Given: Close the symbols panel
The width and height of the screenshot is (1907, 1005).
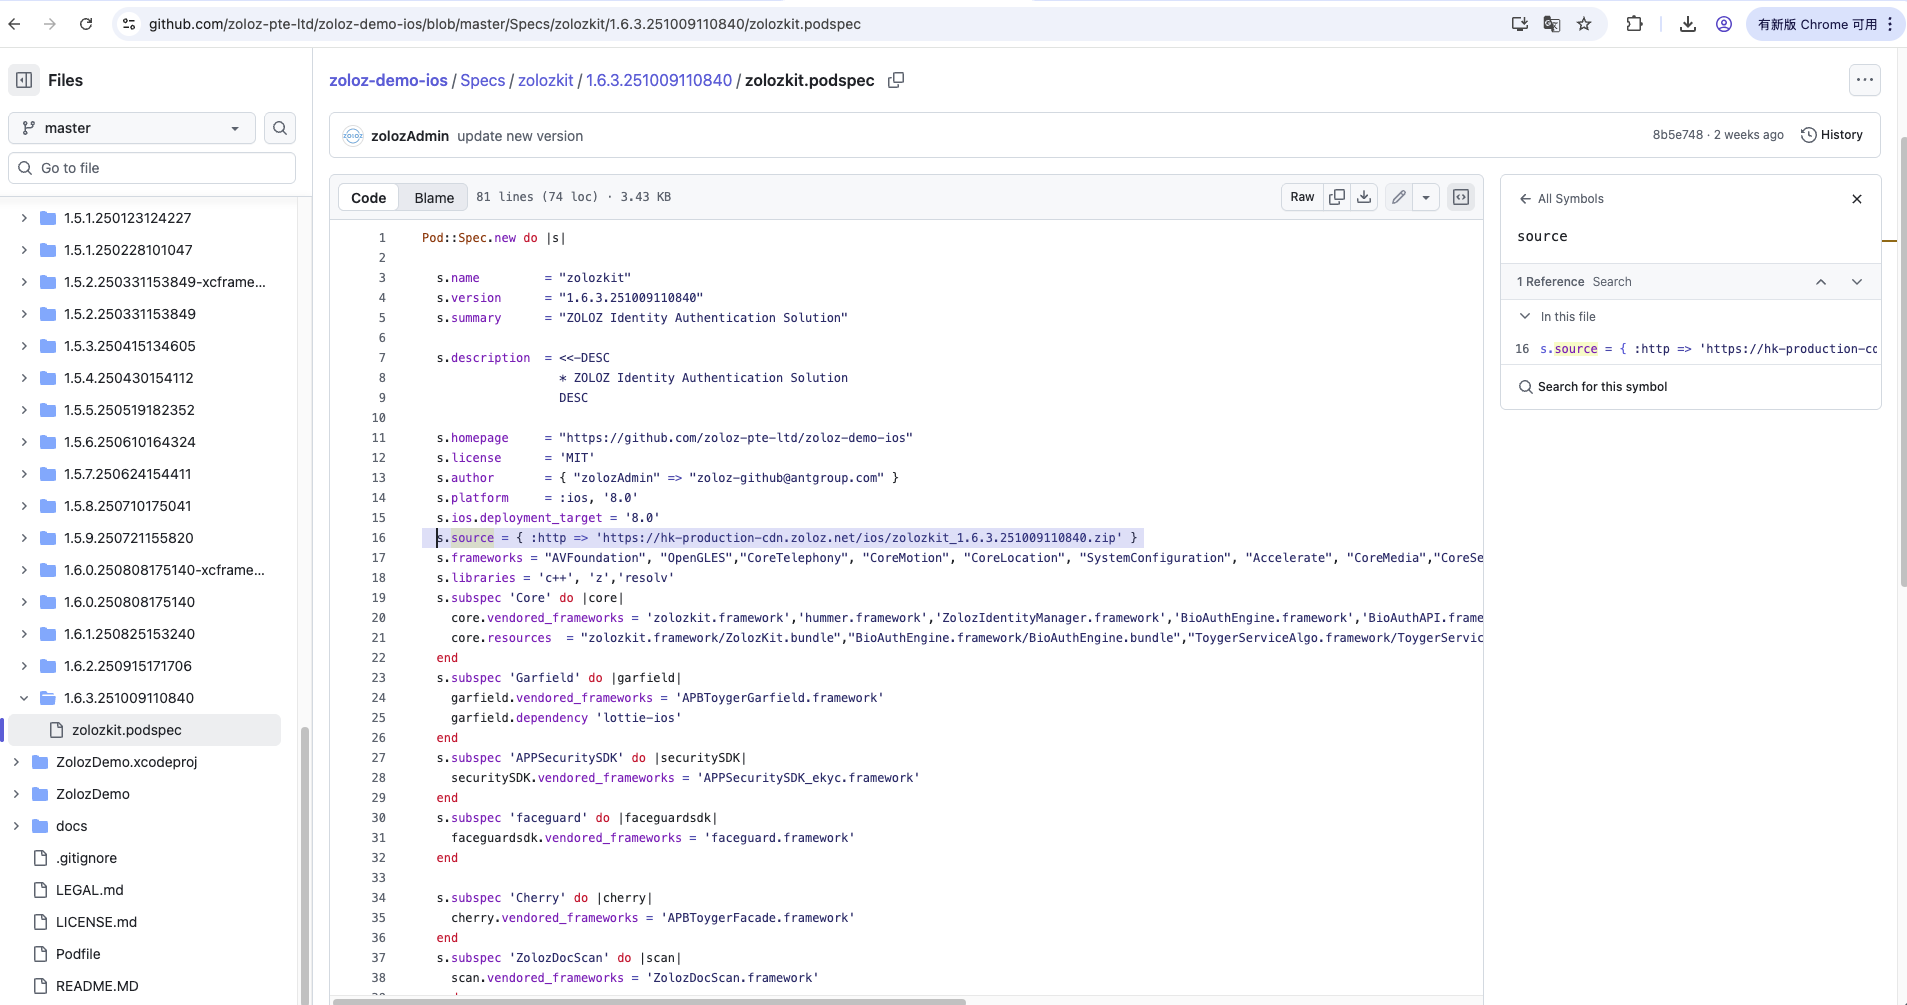Looking at the screenshot, I should coord(1857,199).
